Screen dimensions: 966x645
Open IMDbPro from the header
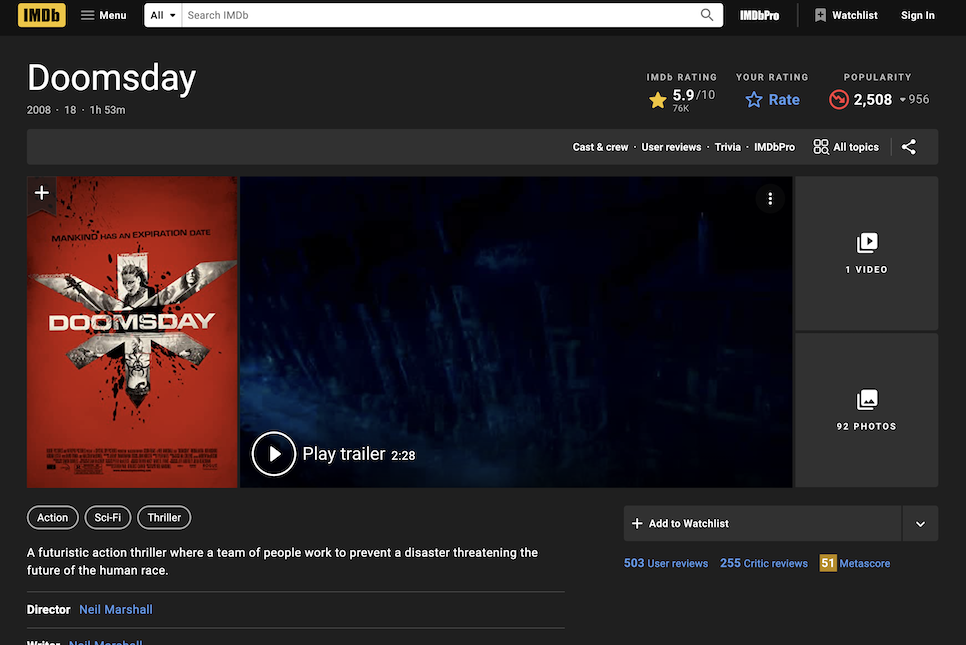pyautogui.click(x=759, y=15)
